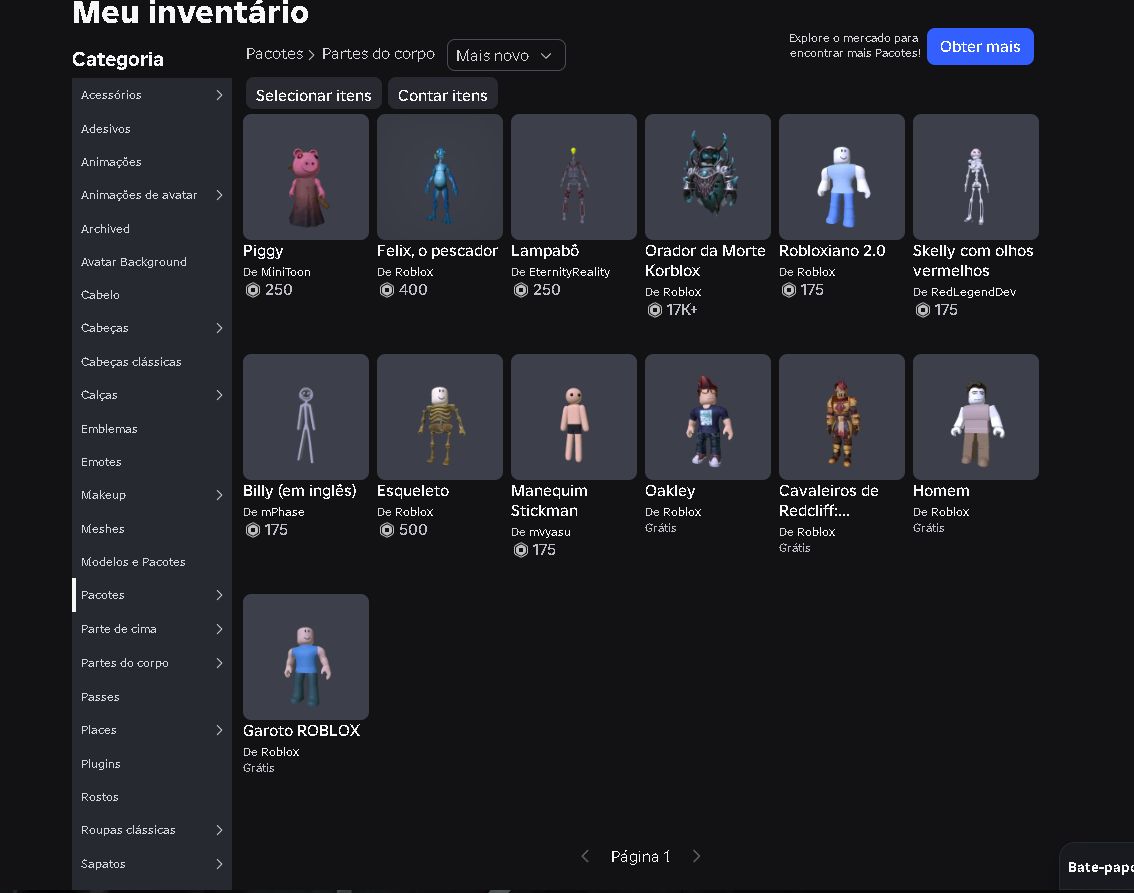The width and height of the screenshot is (1134, 893).
Task: Open the Manequim Stickman thumbnail
Action: click(x=574, y=416)
